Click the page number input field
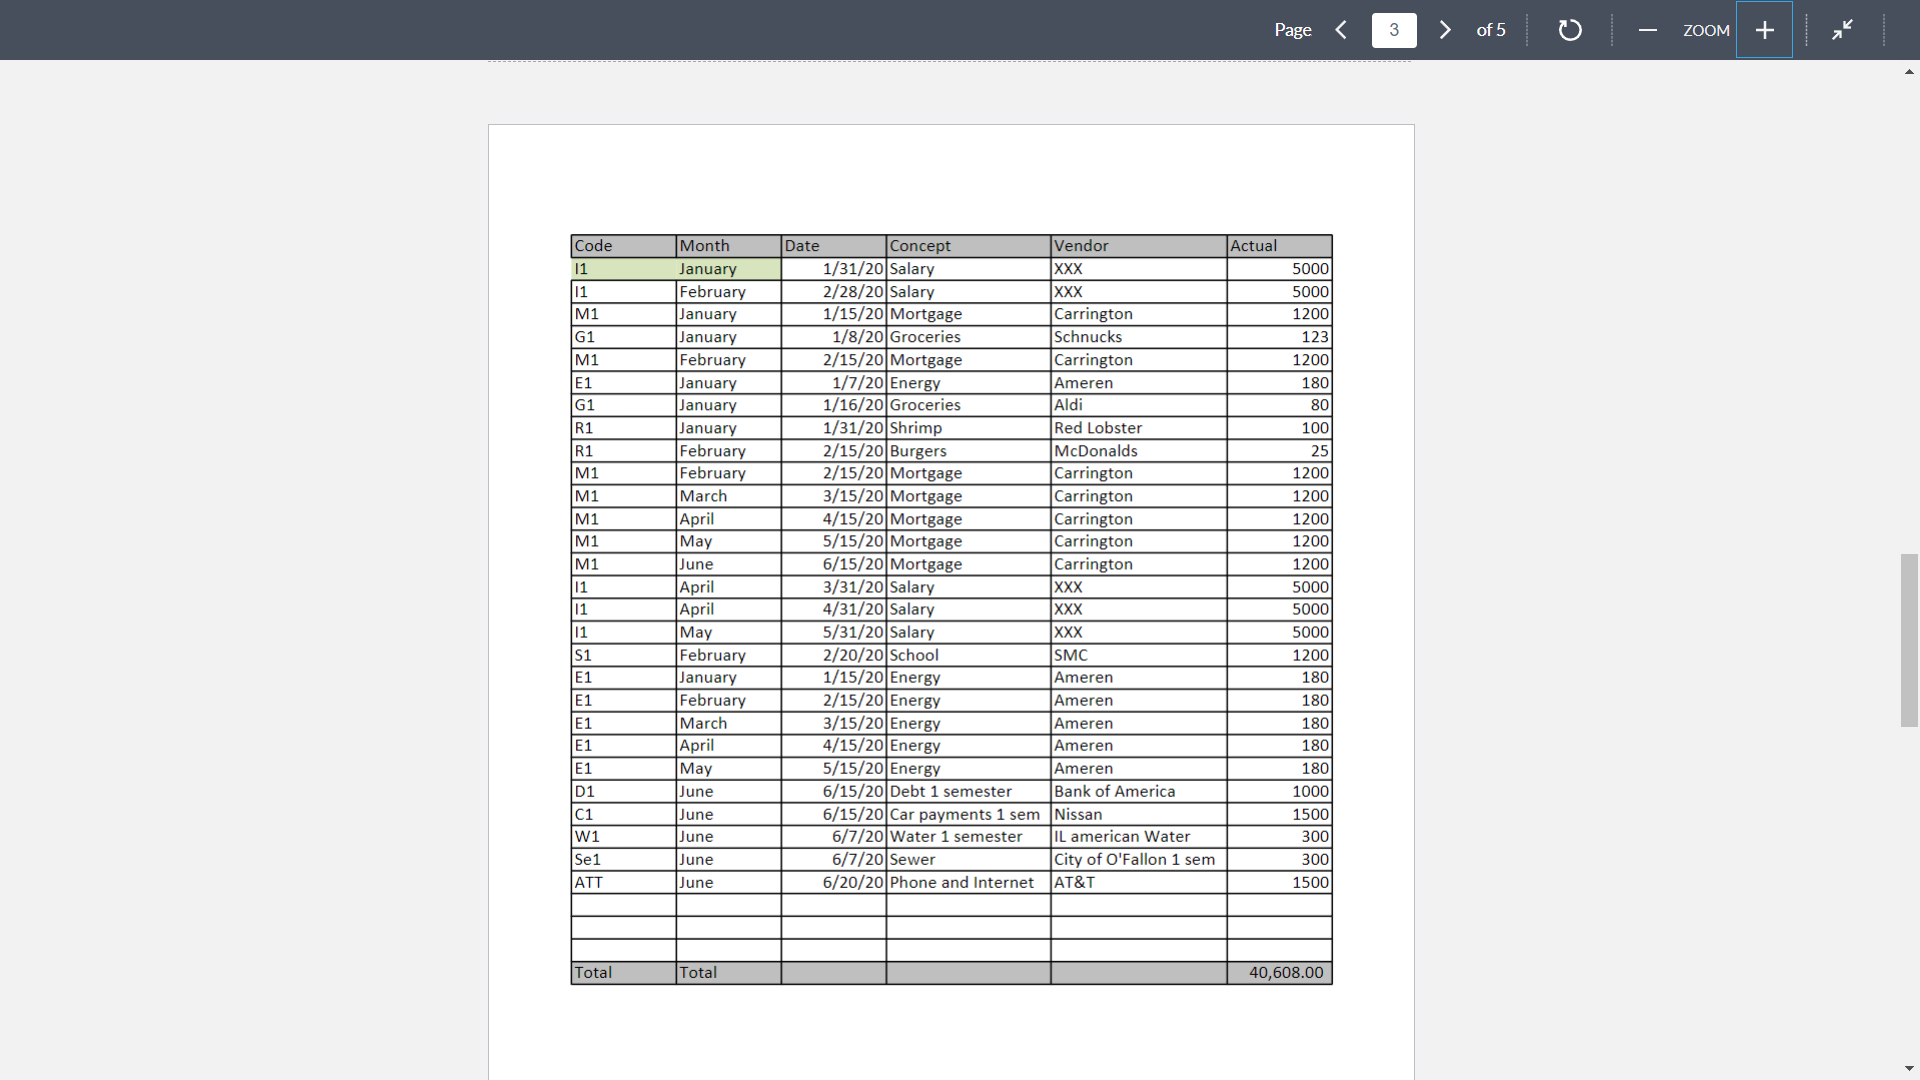1920x1080 pixels. (x=1393, y=30)
